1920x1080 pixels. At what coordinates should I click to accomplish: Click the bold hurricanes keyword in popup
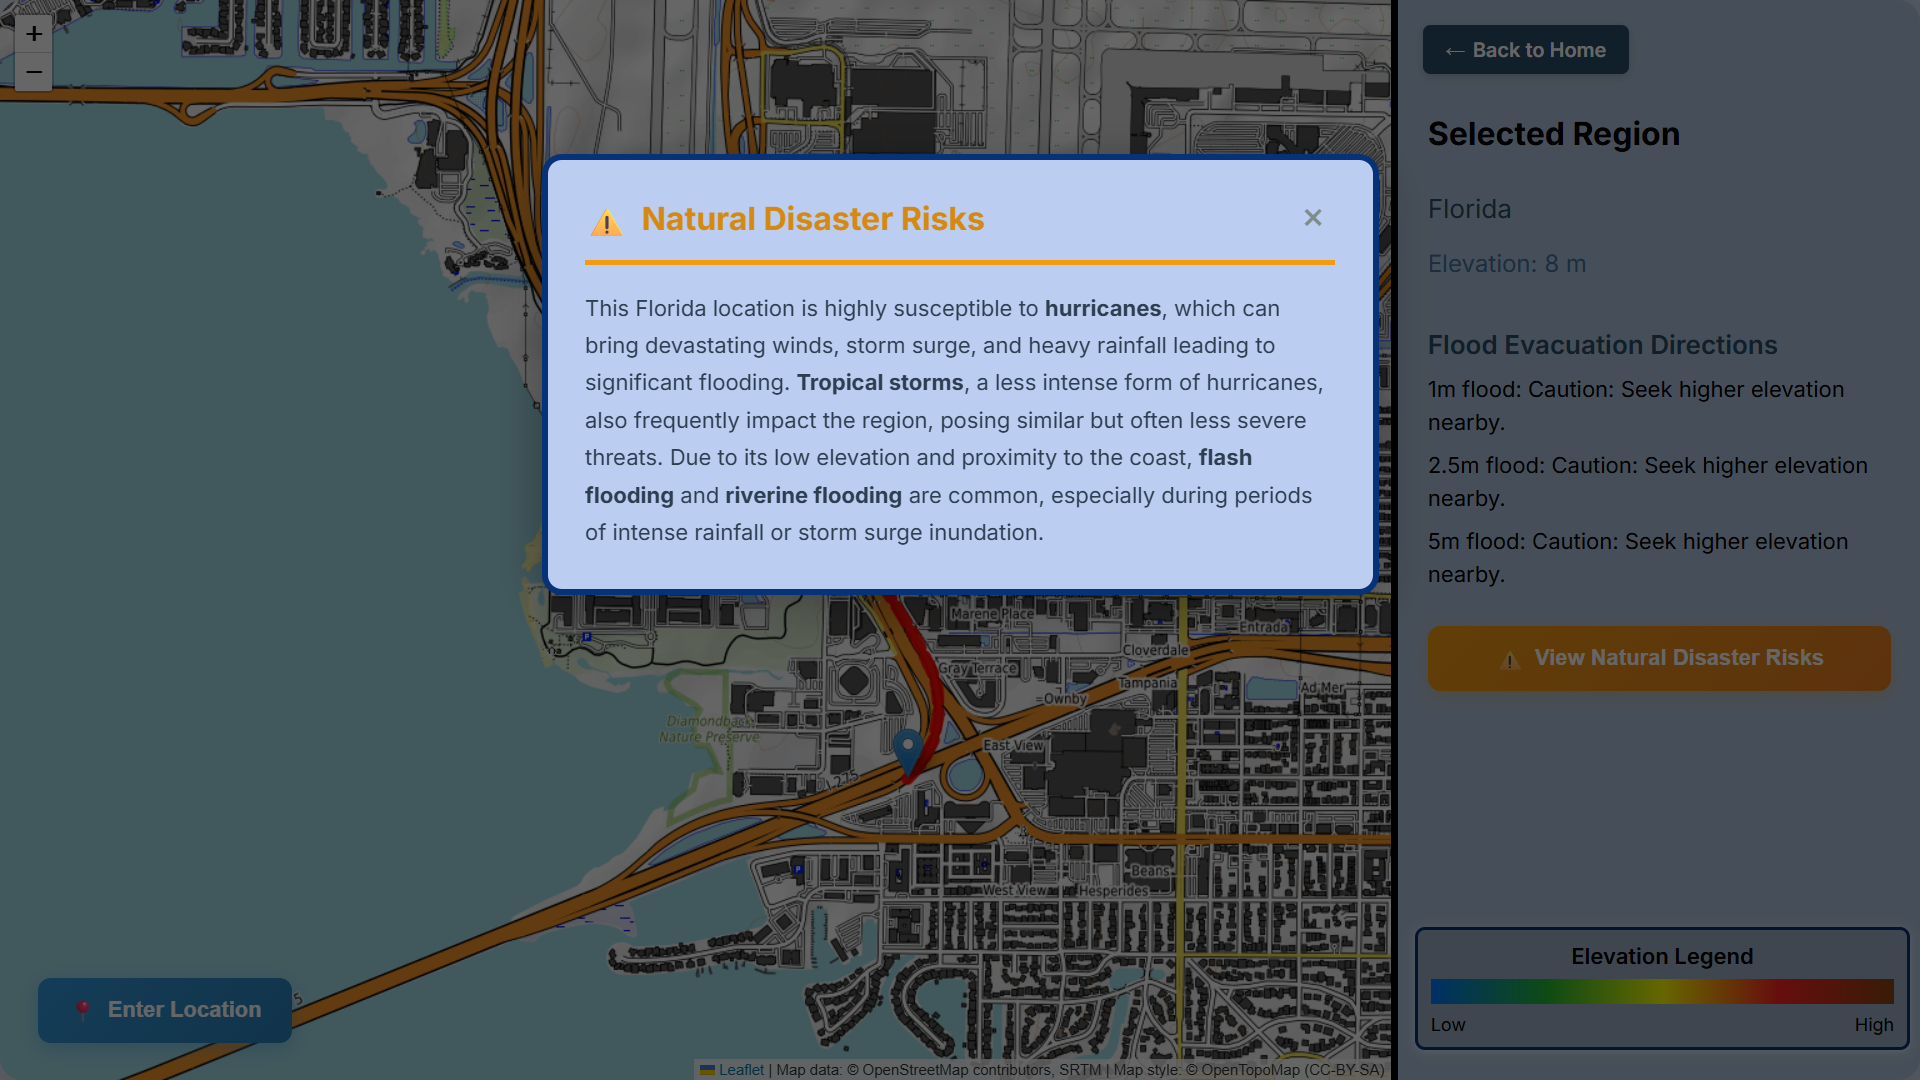[x=1102, y=309]
